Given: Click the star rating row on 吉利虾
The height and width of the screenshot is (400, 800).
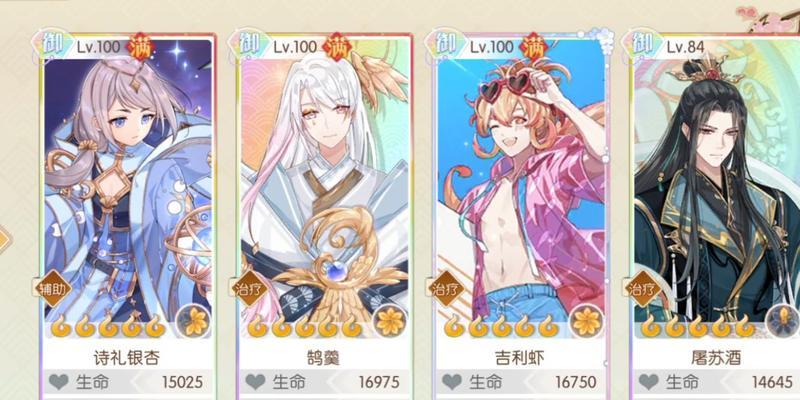Looking at the screenshot, I should point(502,326).
